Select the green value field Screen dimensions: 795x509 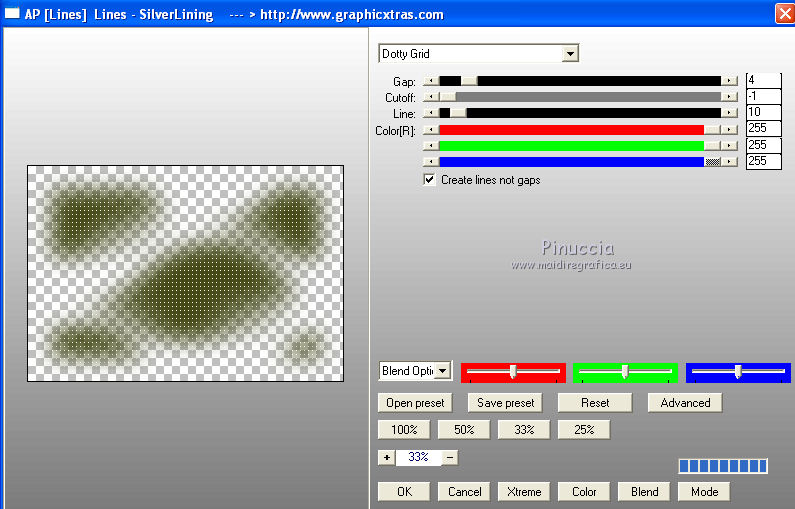click(x=764, y=145)
